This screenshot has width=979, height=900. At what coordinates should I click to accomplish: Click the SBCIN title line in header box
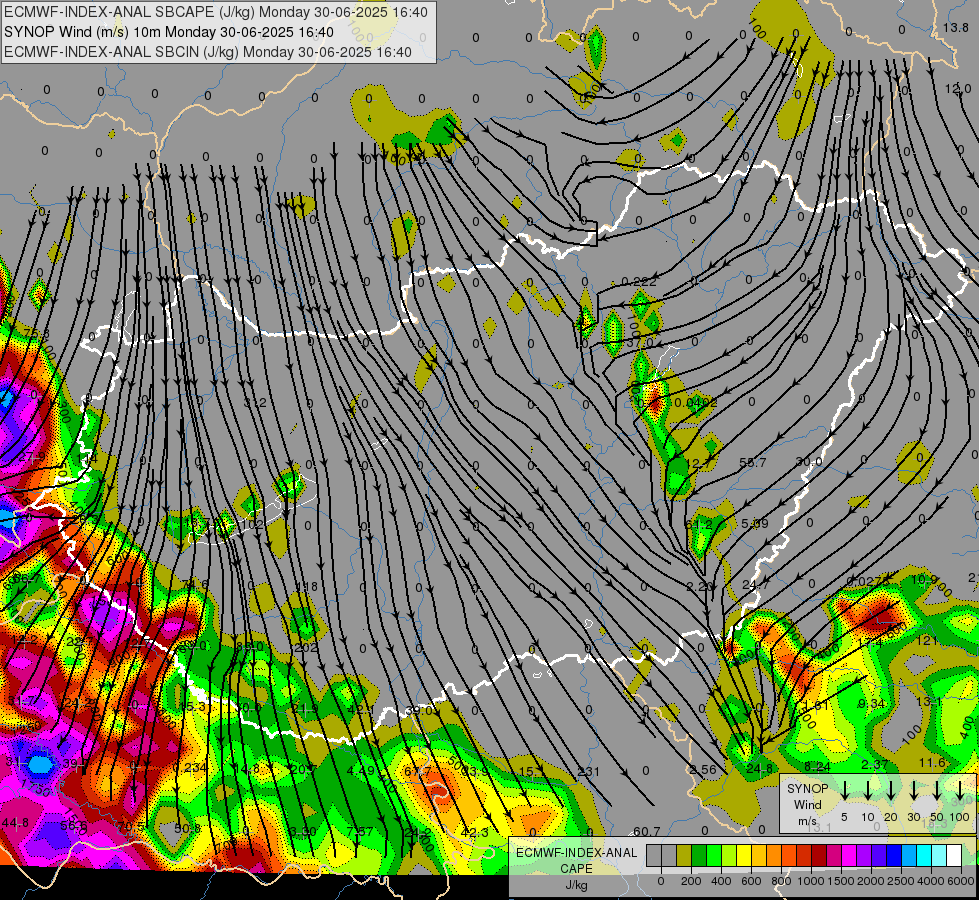pyautogui.click(x=208, y=52)
